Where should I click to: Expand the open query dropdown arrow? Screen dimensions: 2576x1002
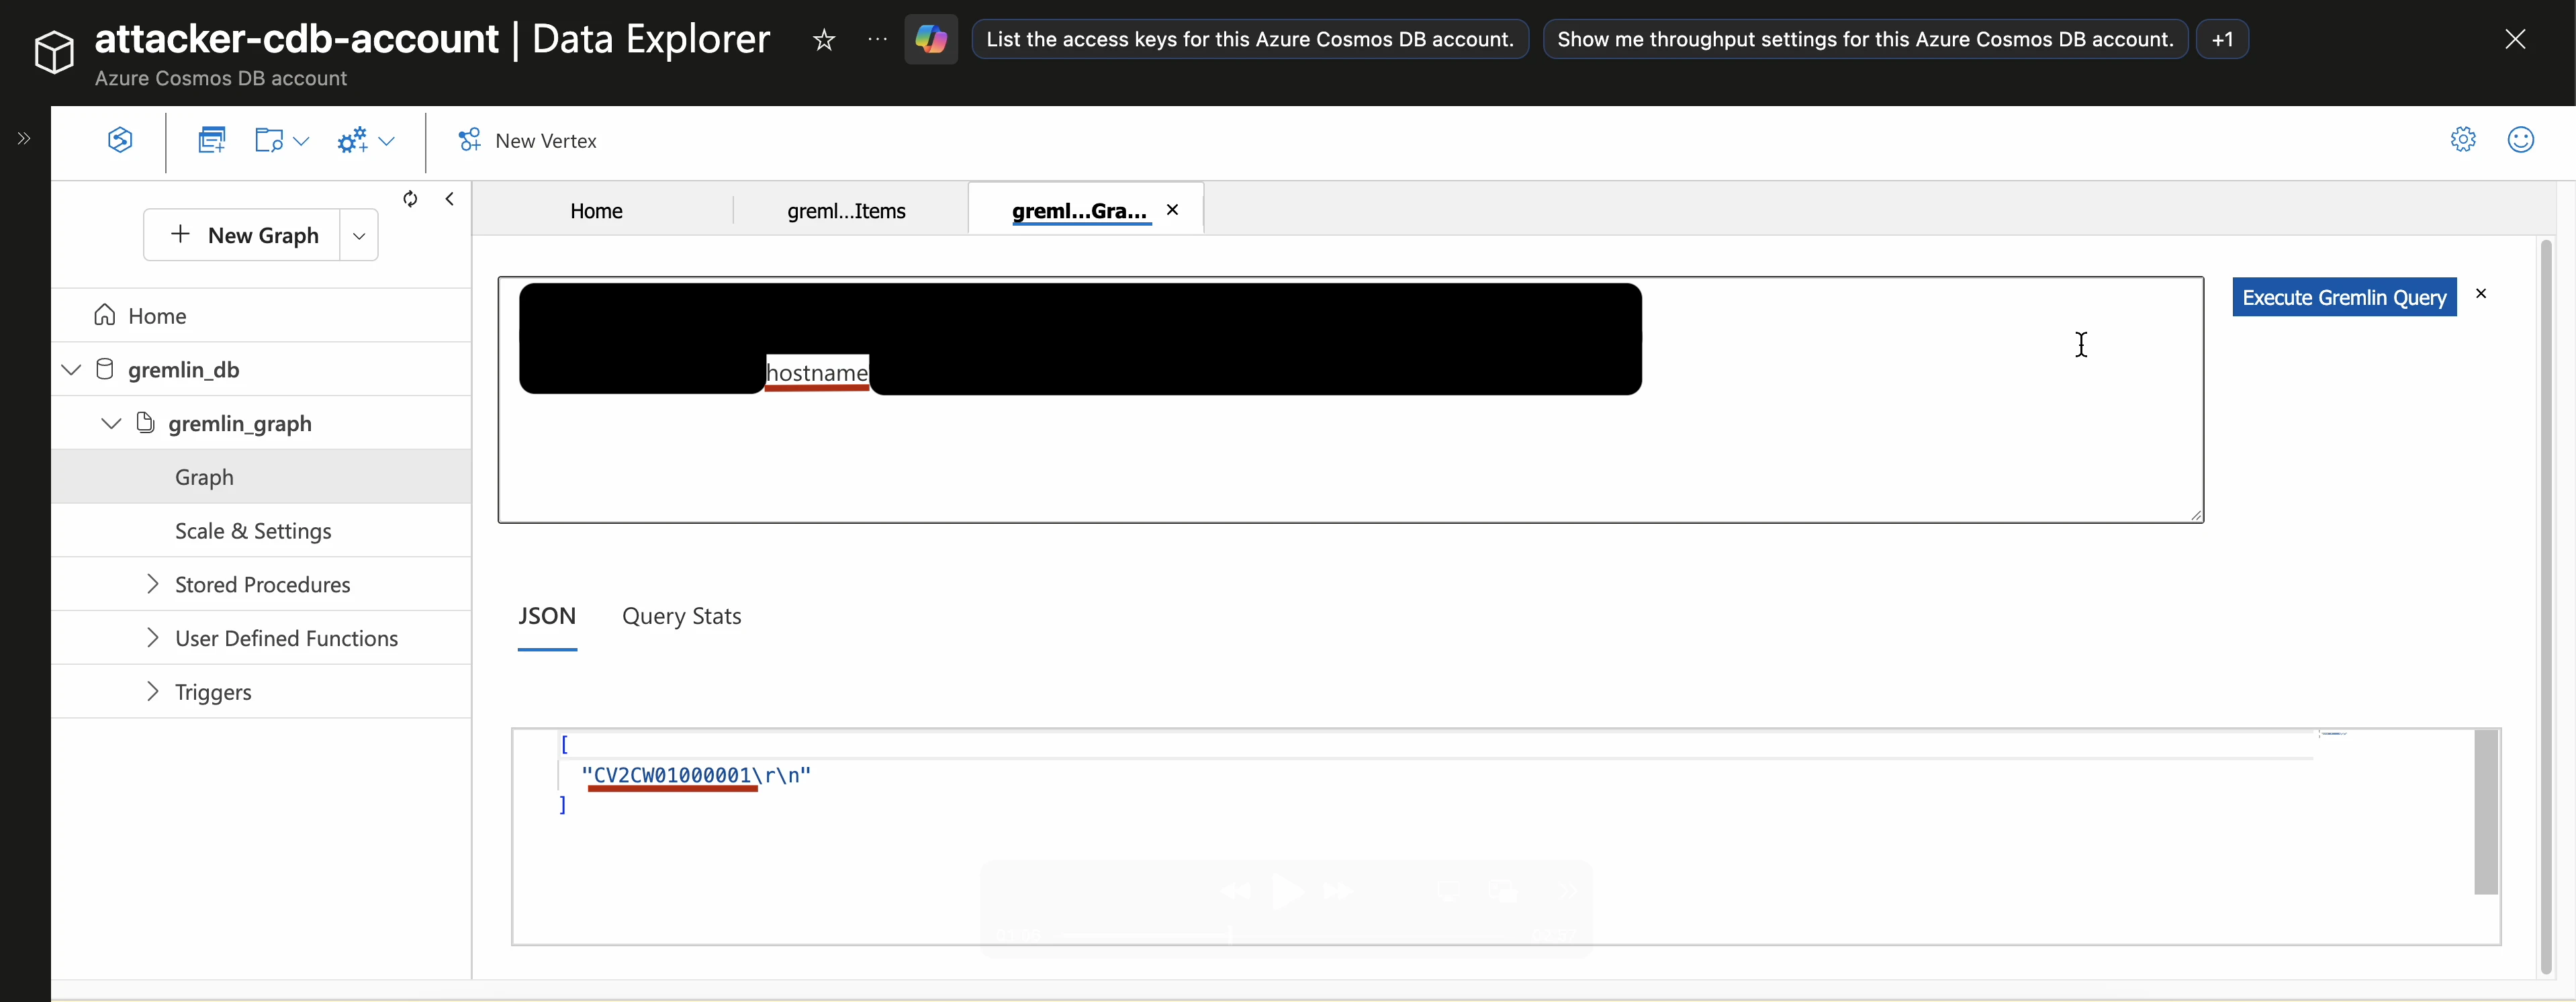300,141
